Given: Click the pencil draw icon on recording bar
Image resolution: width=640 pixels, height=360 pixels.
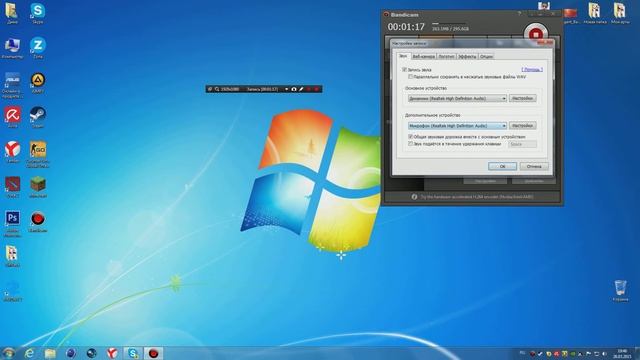Looking at the screenshot, I should click(x=301, y=89).
